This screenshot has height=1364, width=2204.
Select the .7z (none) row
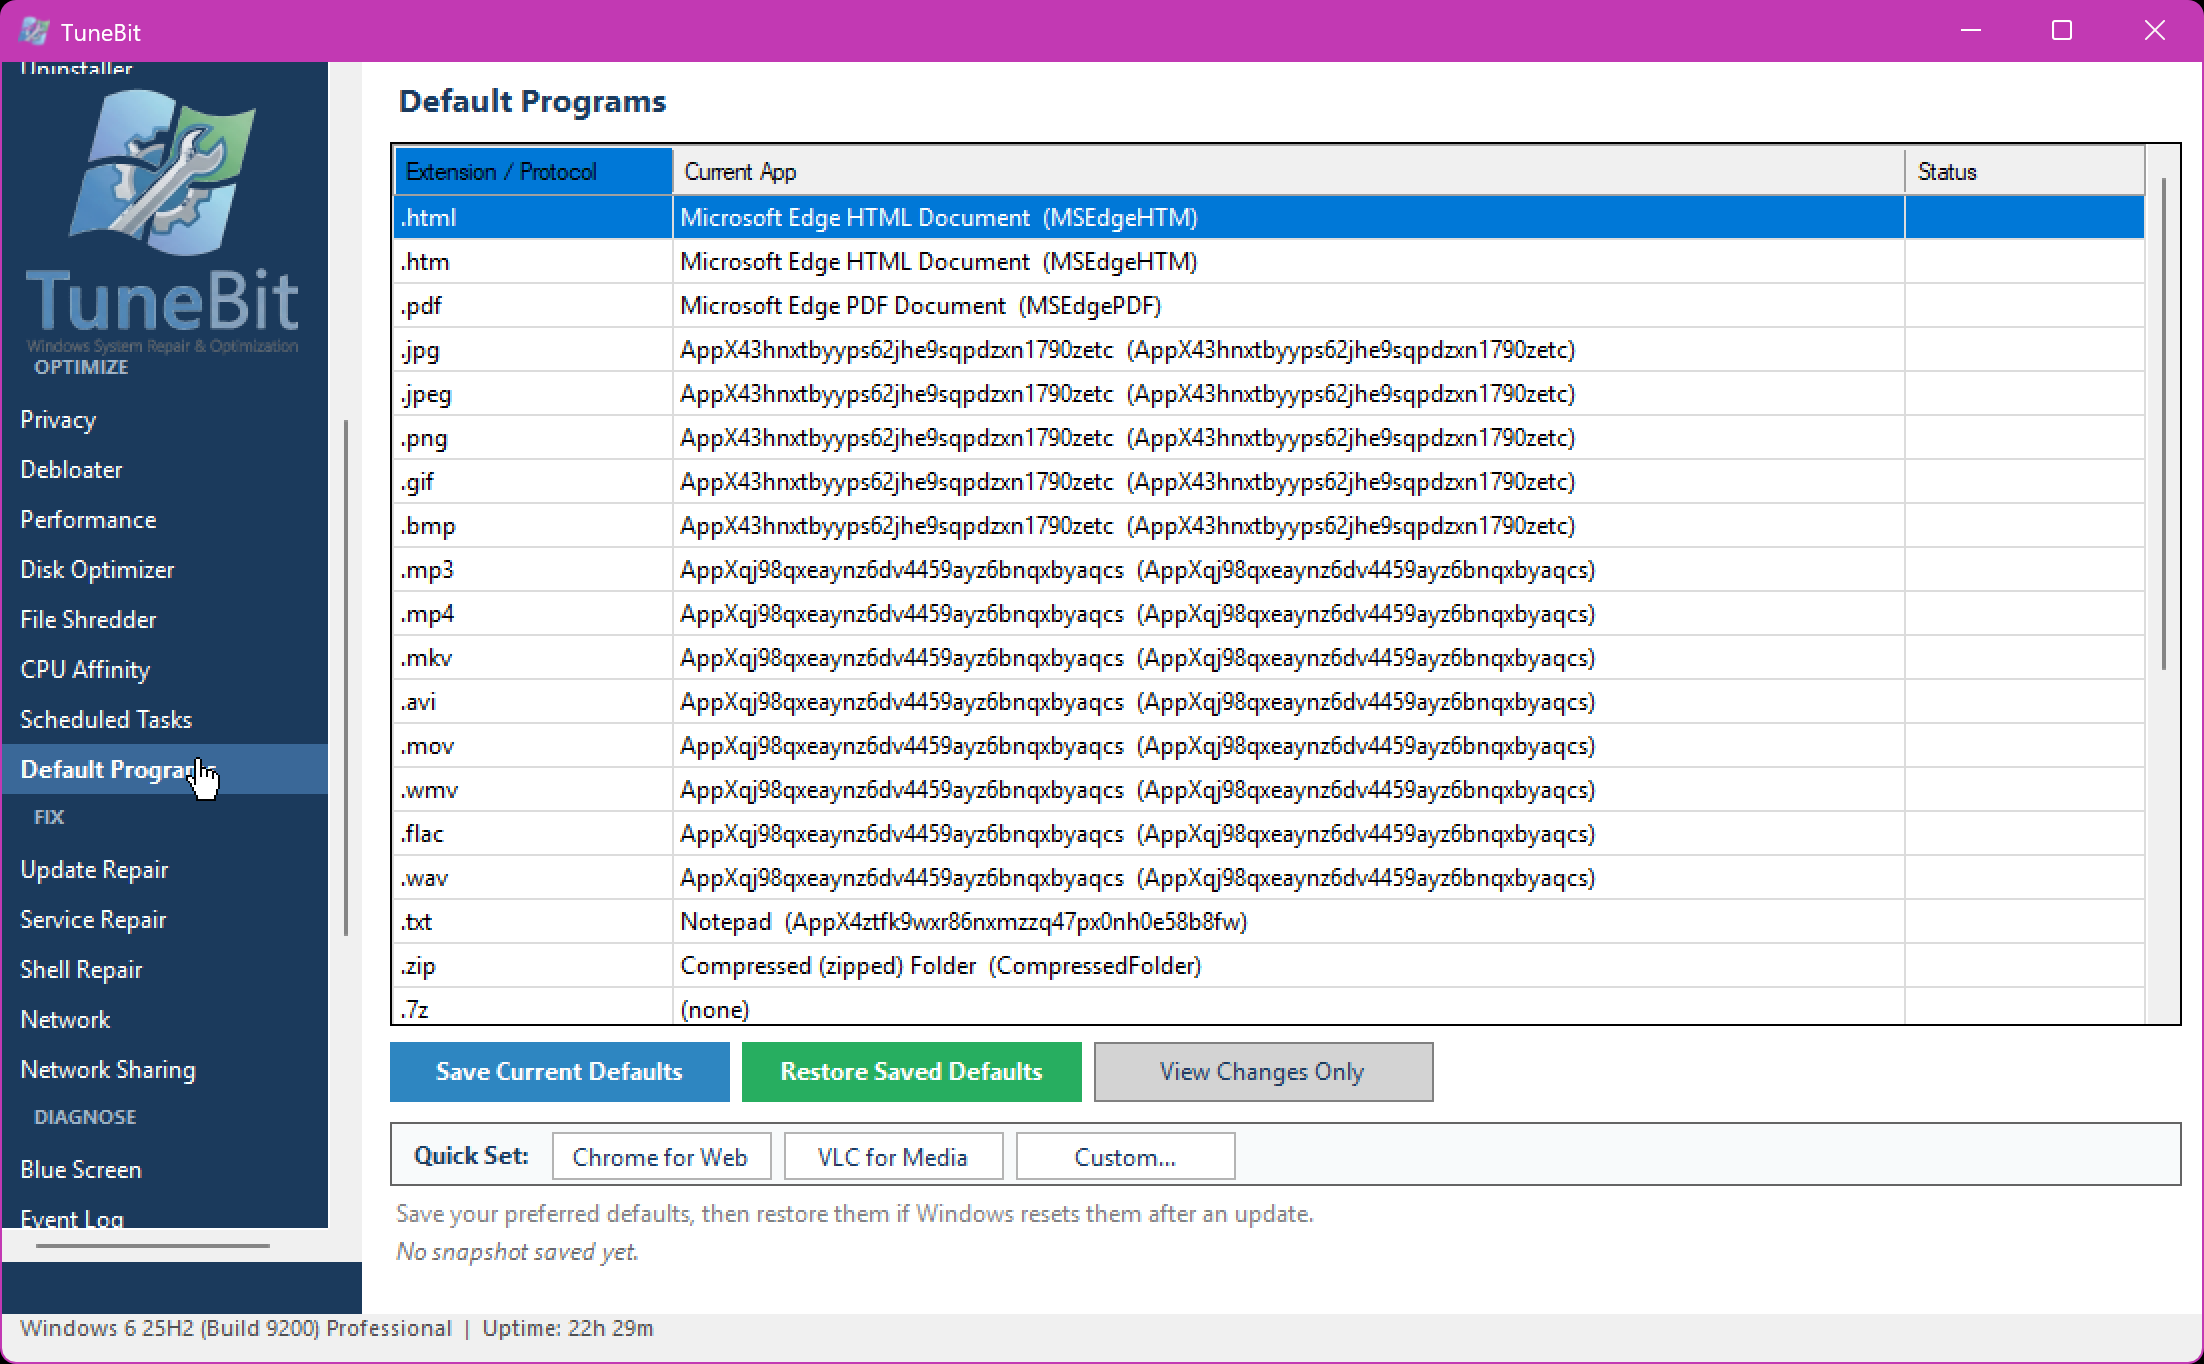(1269, 1007)
